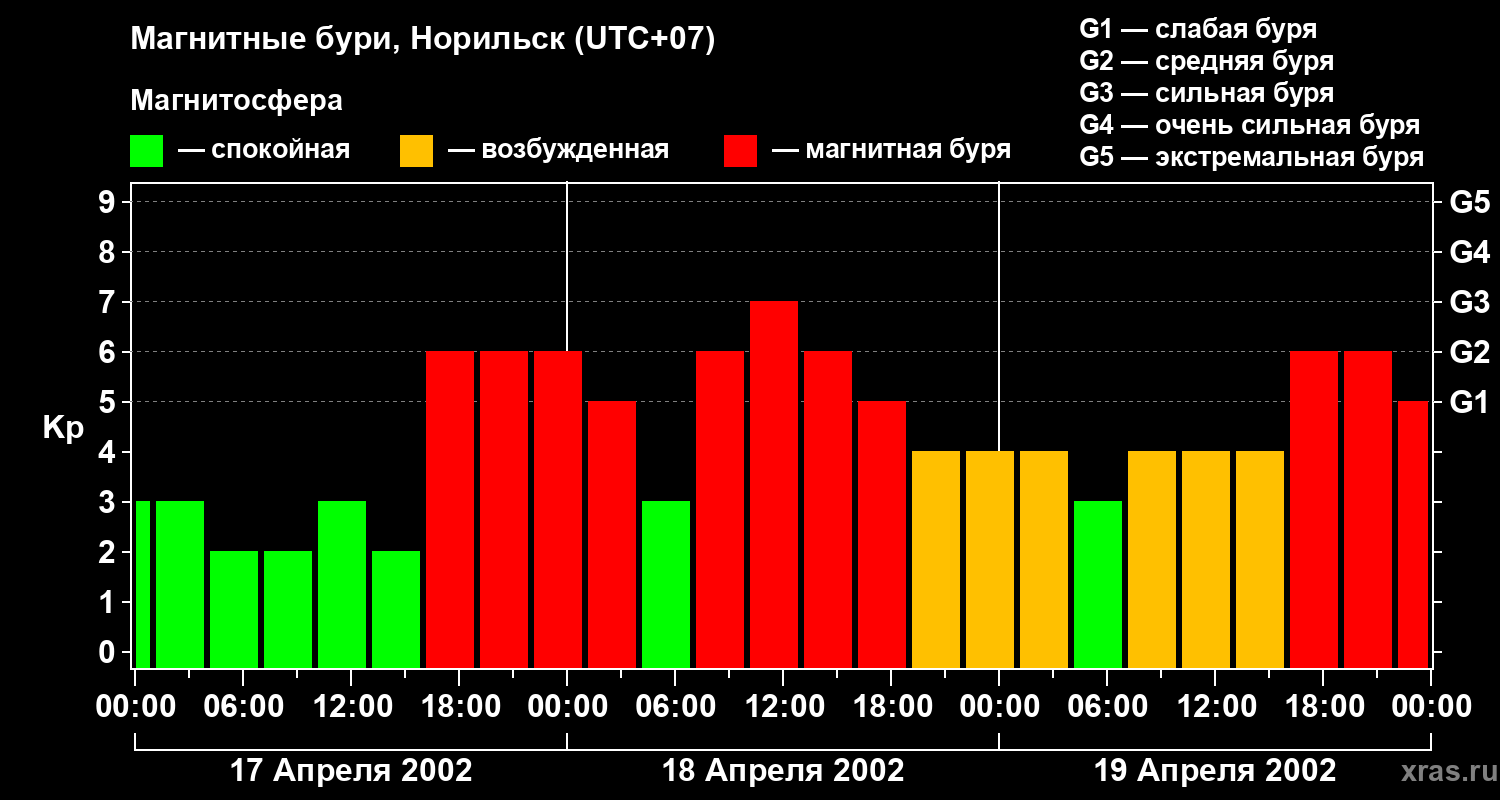
Task: Click the 'G1' label on the right-hand scale
Action: tap(1469, 402)
